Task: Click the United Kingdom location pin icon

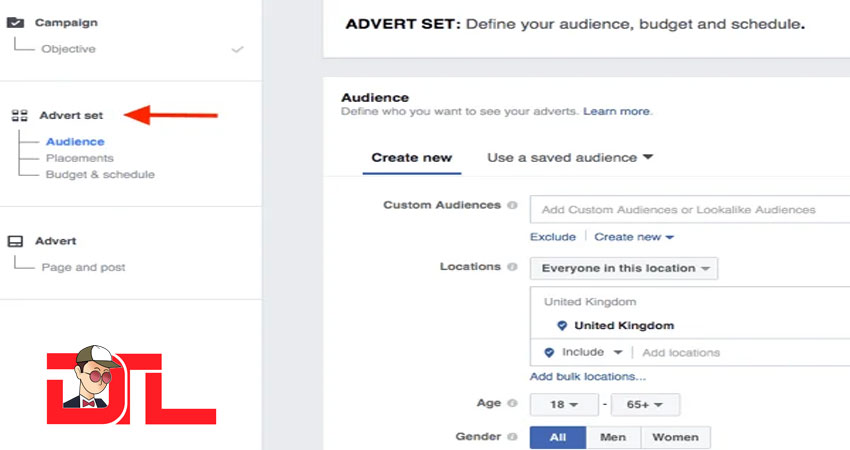Action: pyautogui.click(x=561, y=325)
